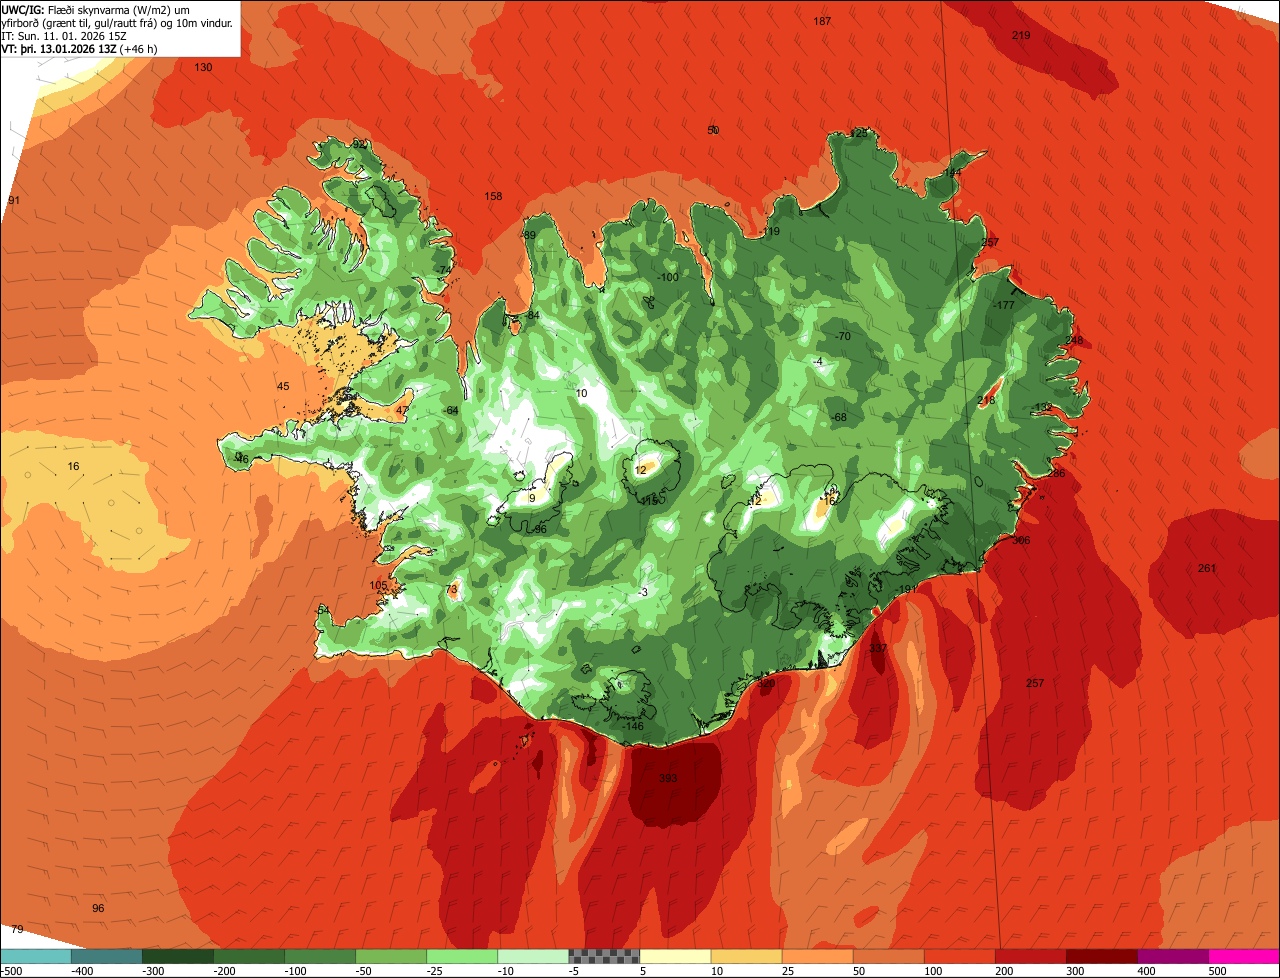
Task: Click the map value '79' at the bottom-left
Action: tap(17, 930)
